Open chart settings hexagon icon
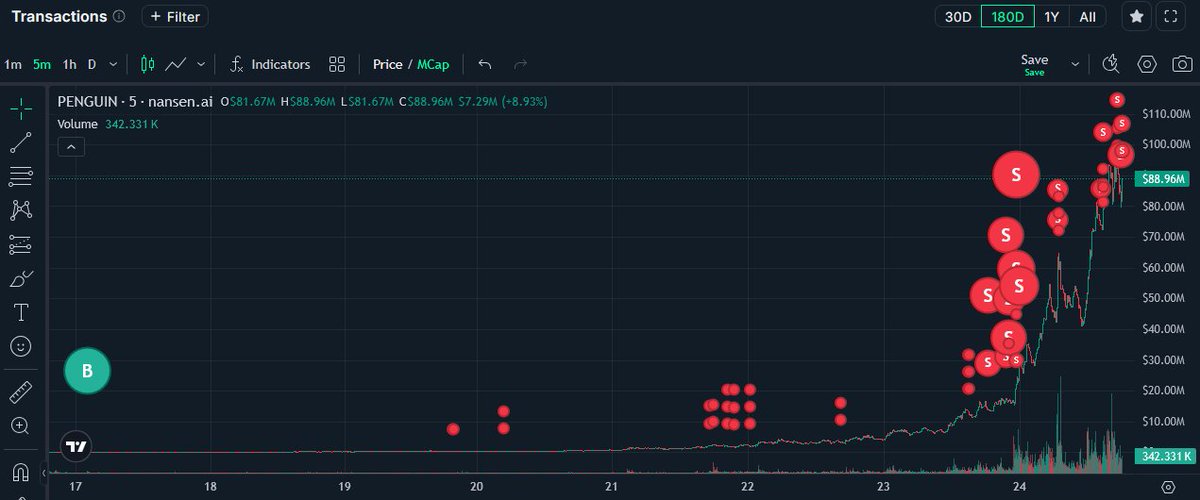Image resolution: width=1200 pixels, height=500 pixels. (1147, 64)
